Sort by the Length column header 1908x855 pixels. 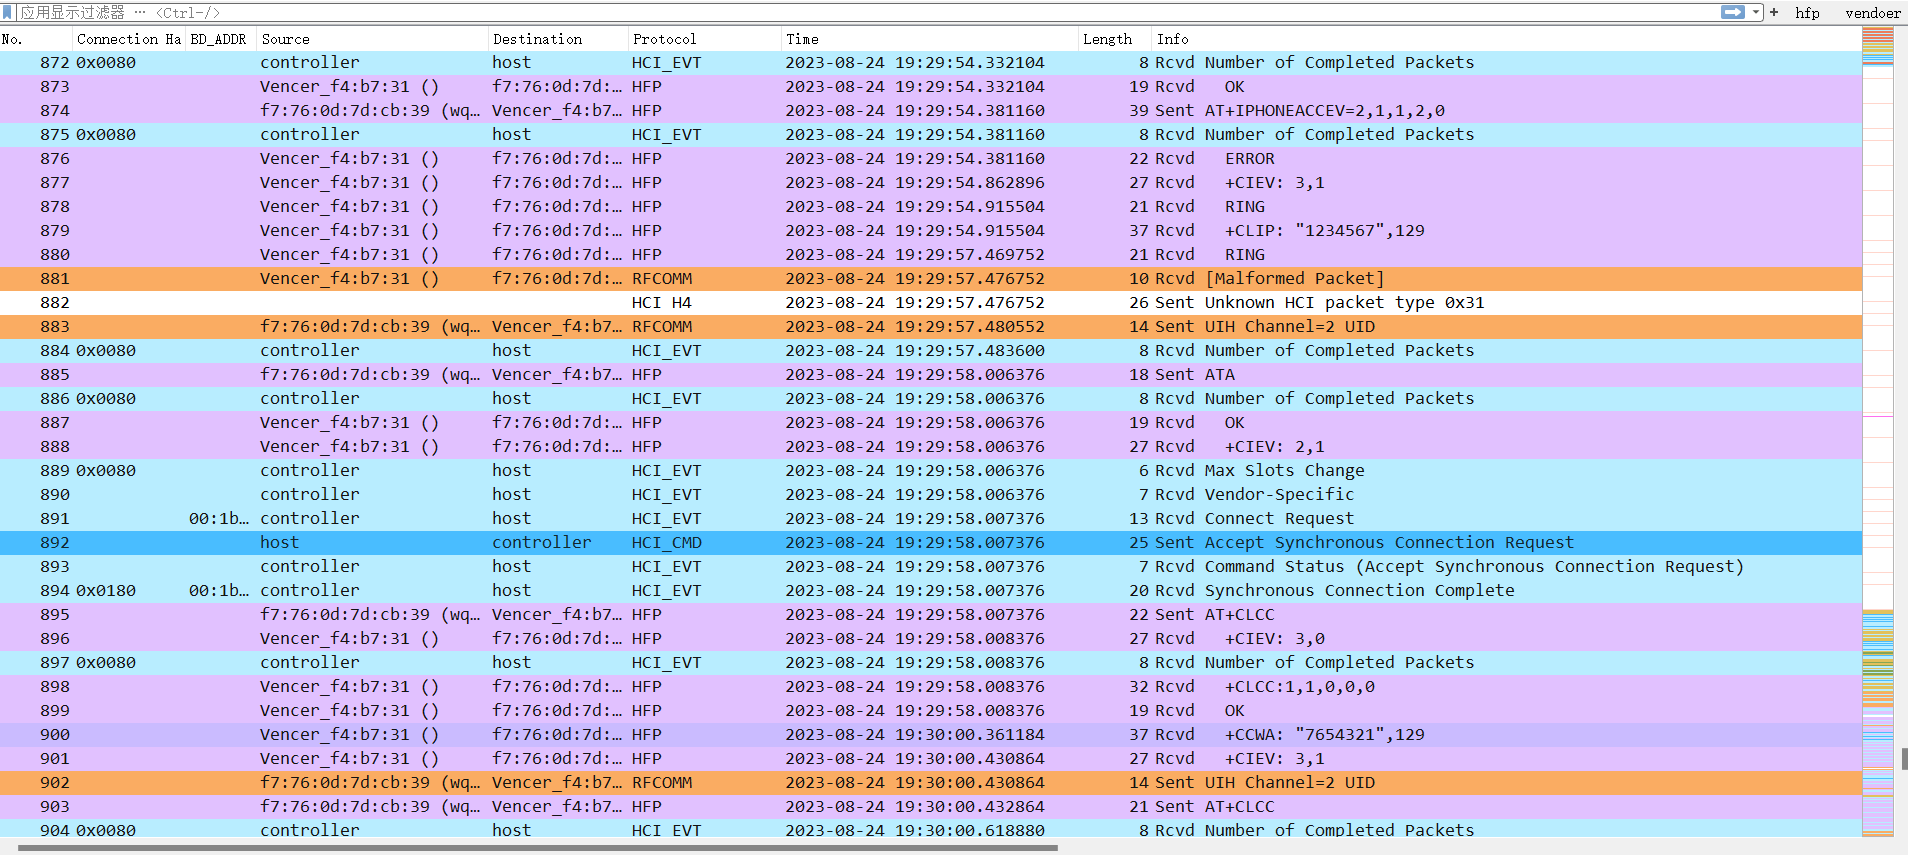click(x=1115, y=39)
